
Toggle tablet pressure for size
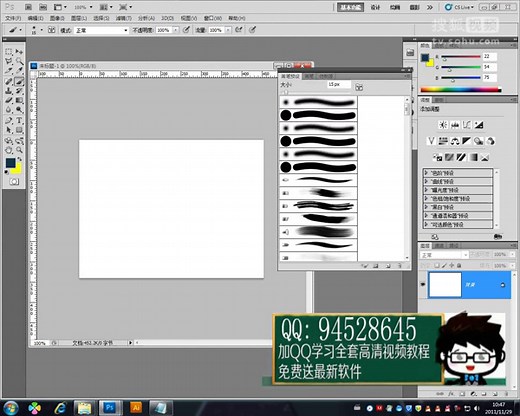pos(253,30)
